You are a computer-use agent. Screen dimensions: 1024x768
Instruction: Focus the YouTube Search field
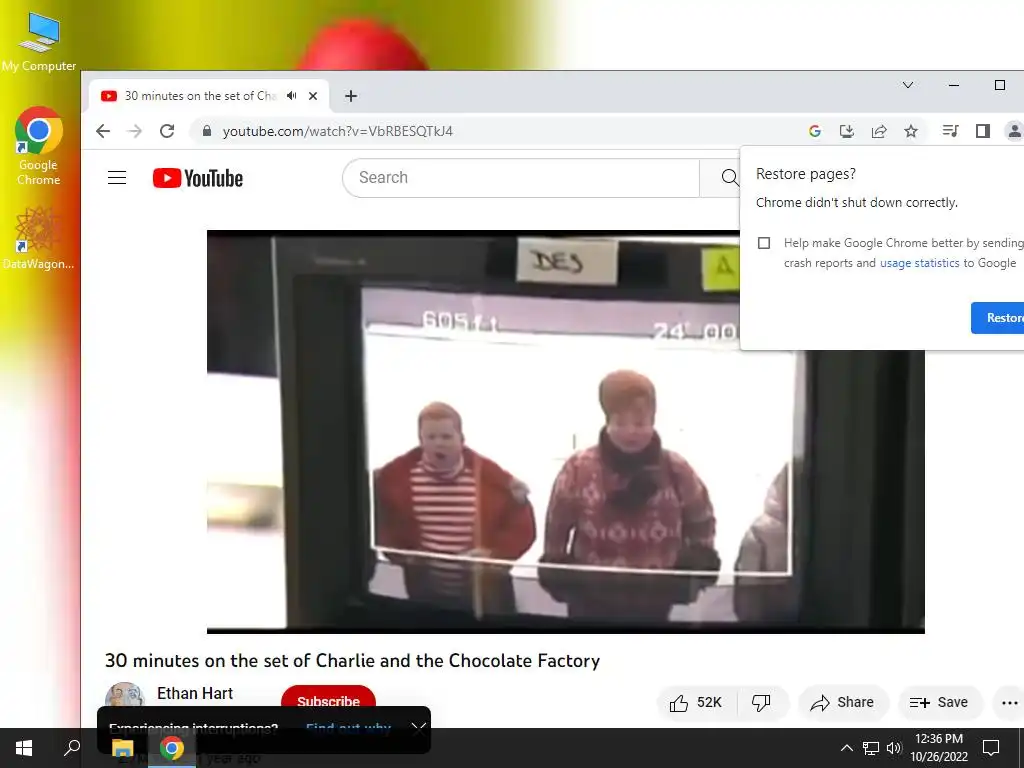coord(520,178)
